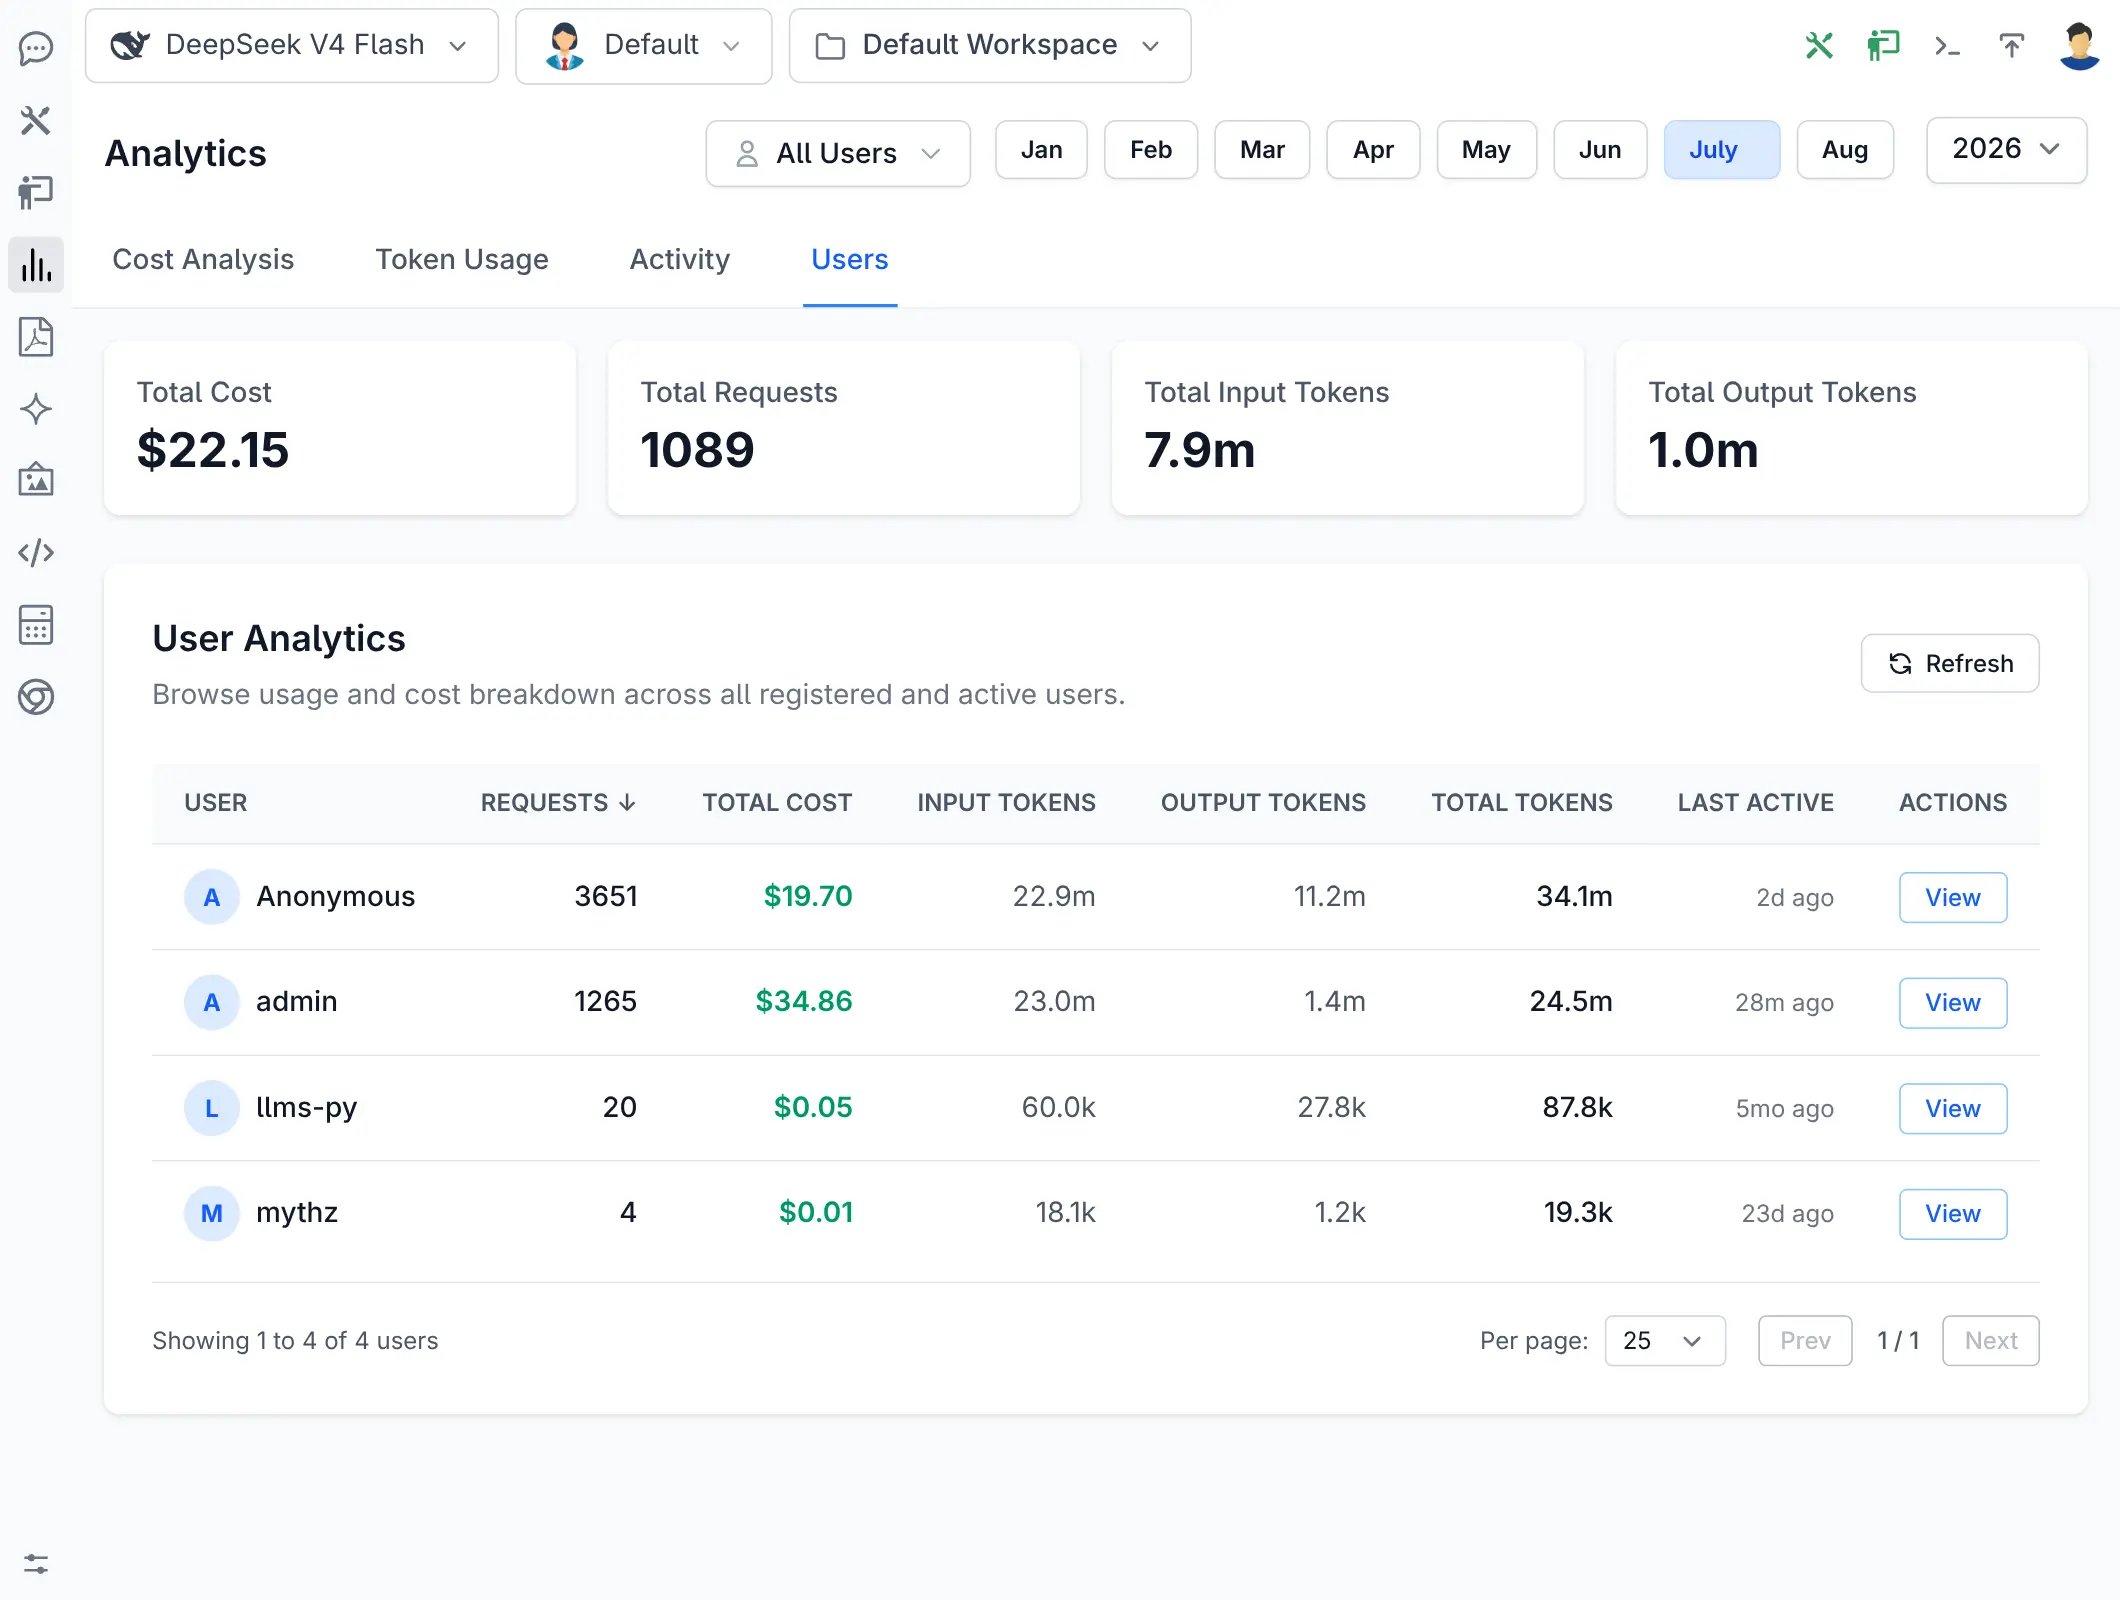This screenshot has width=2120, height=1600.
Task: Select the analytics bar chart icon
Action: (x=36, y=265)
